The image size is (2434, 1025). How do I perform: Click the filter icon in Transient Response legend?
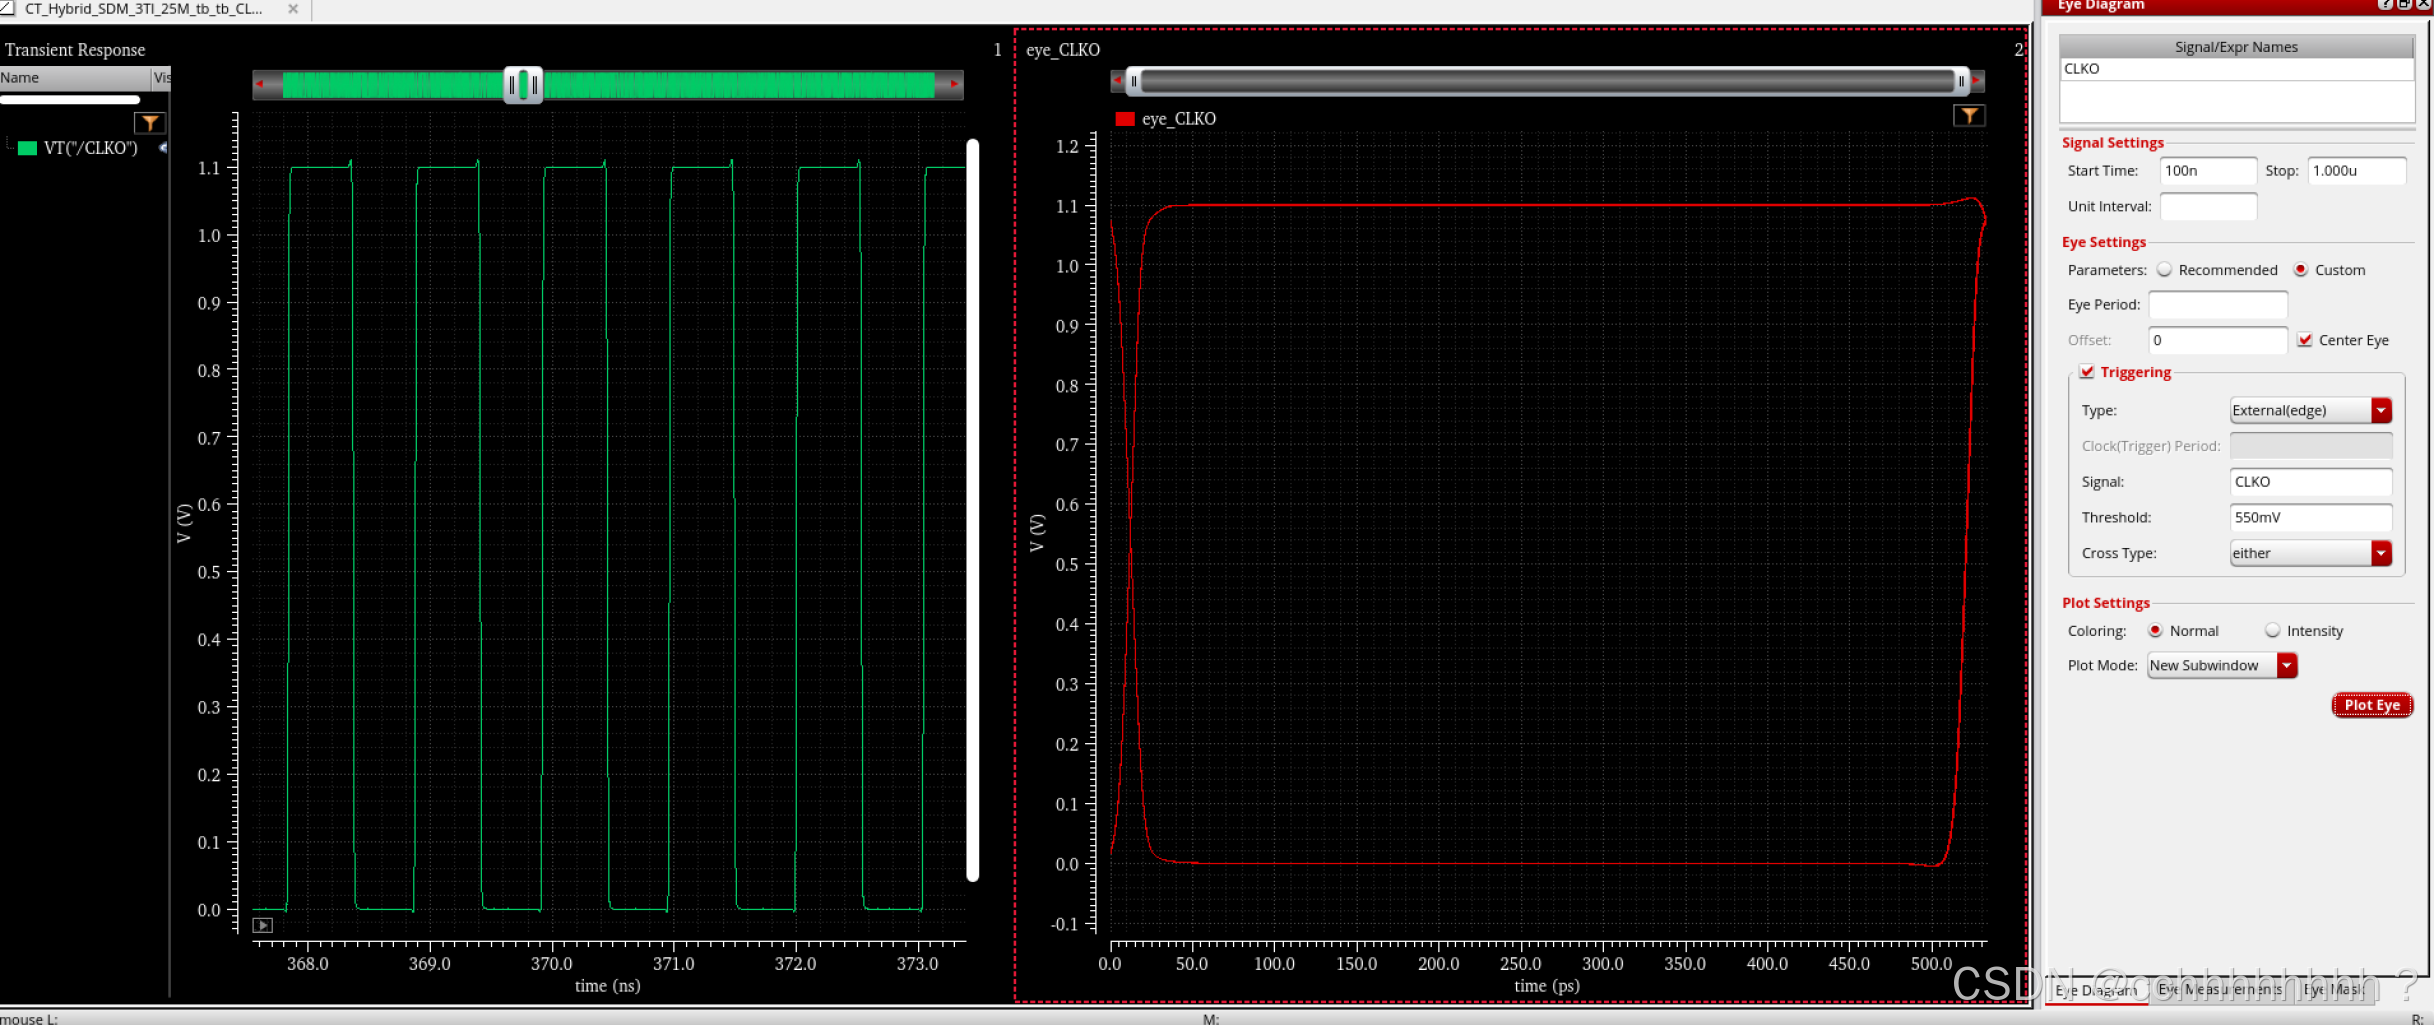(149, 123)
